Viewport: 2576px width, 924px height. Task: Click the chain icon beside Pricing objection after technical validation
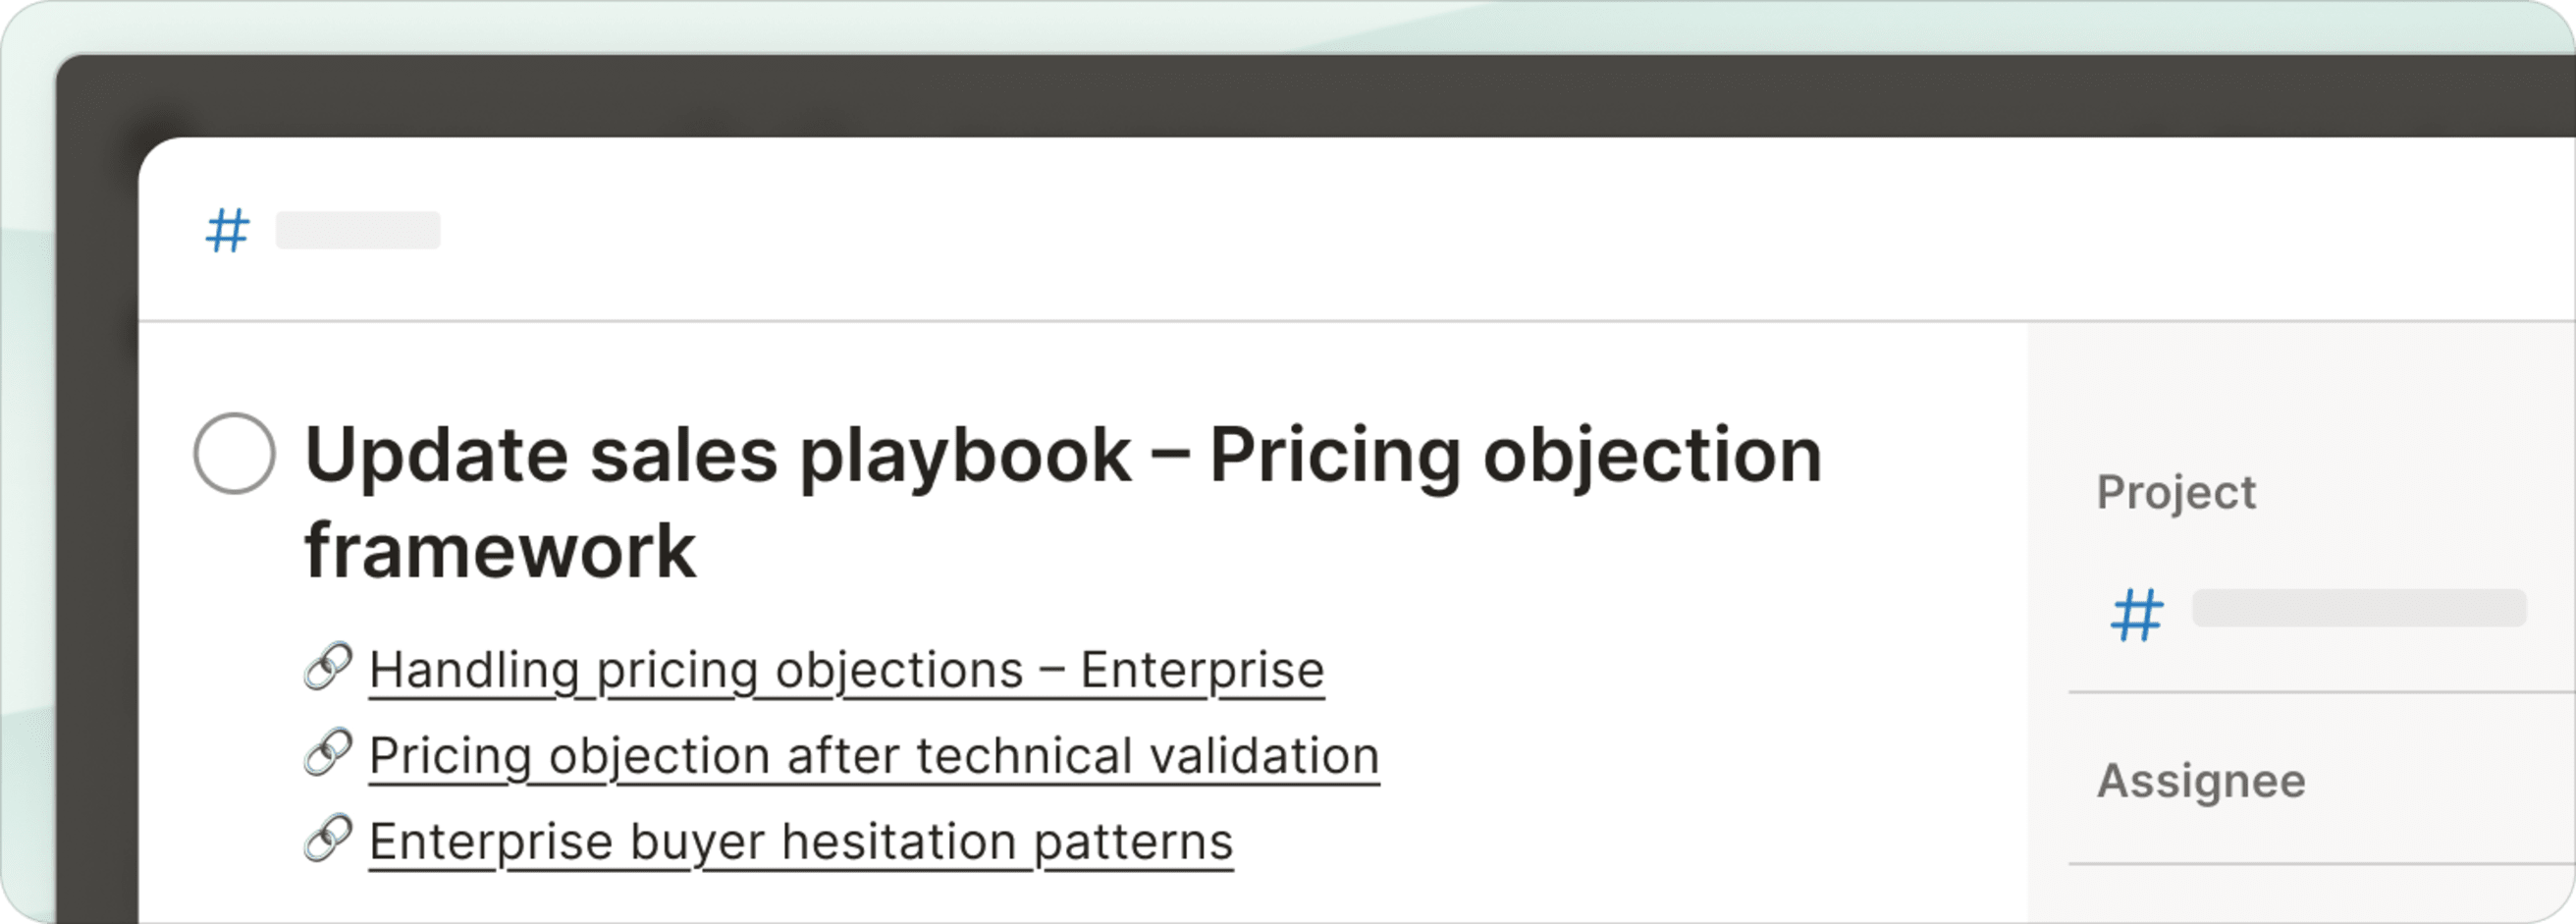pos(327,753)
